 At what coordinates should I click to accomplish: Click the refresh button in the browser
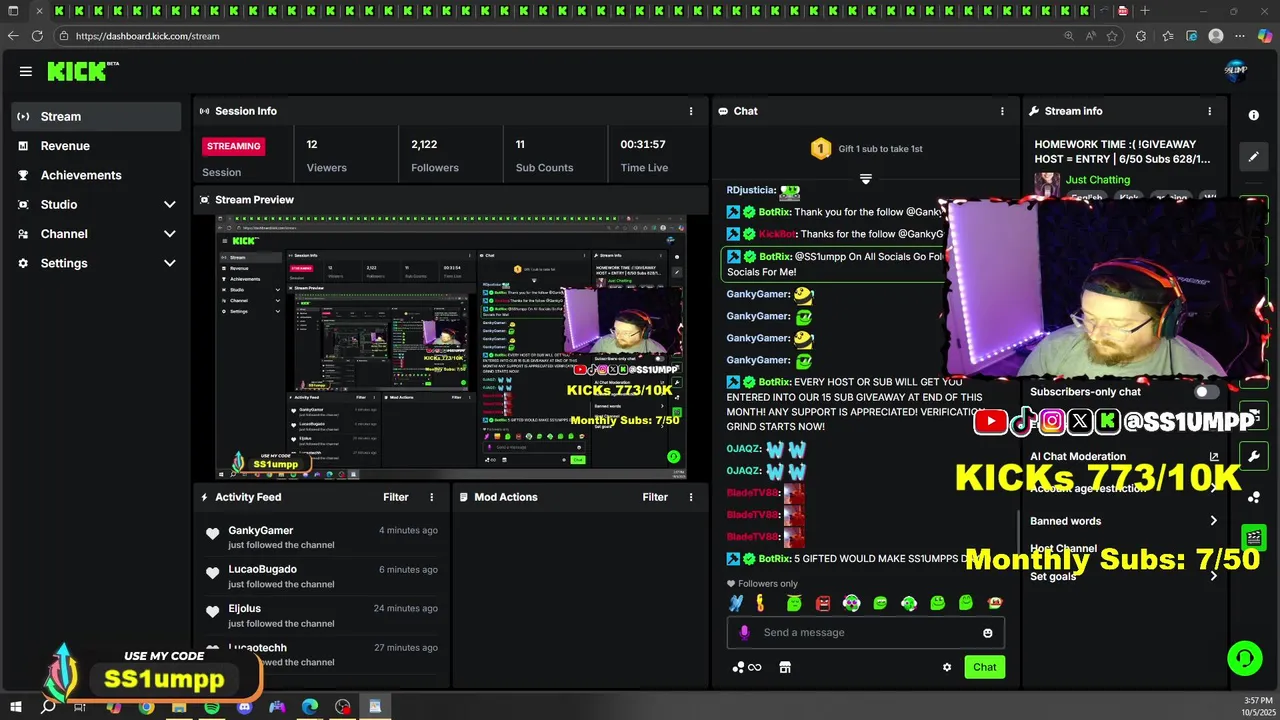(x=37, y=36)
